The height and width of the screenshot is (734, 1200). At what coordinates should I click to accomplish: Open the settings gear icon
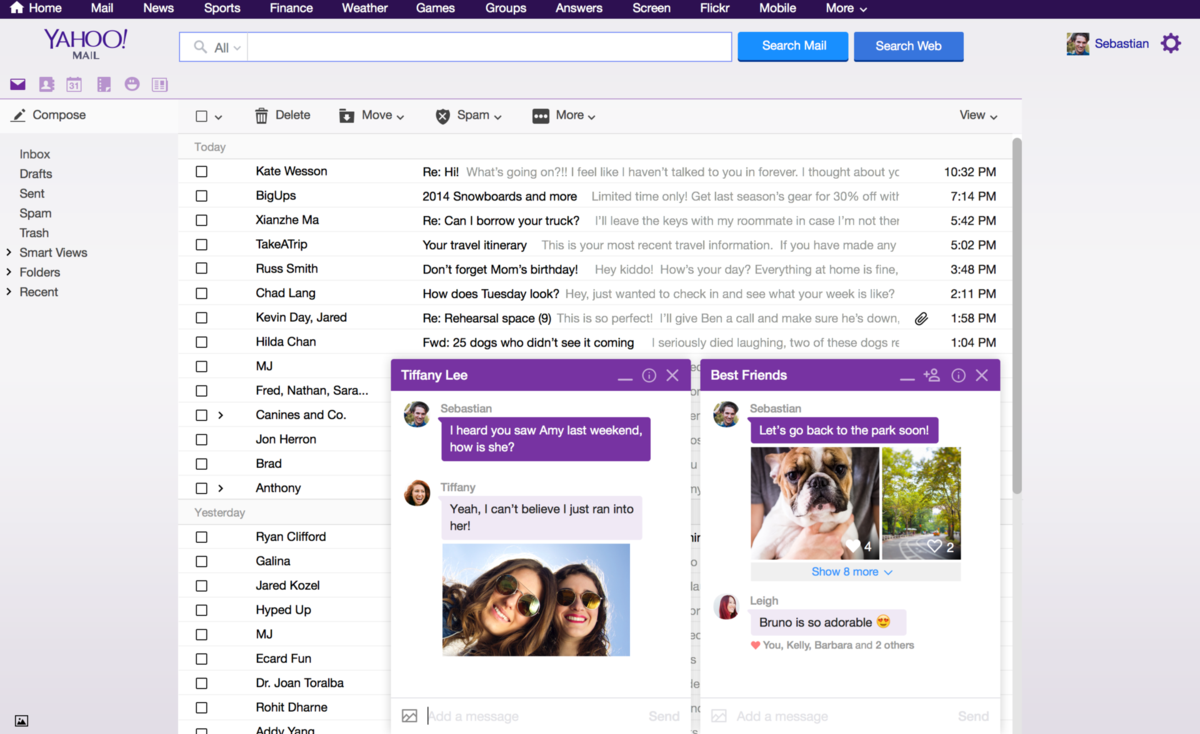pos(1170,44)
